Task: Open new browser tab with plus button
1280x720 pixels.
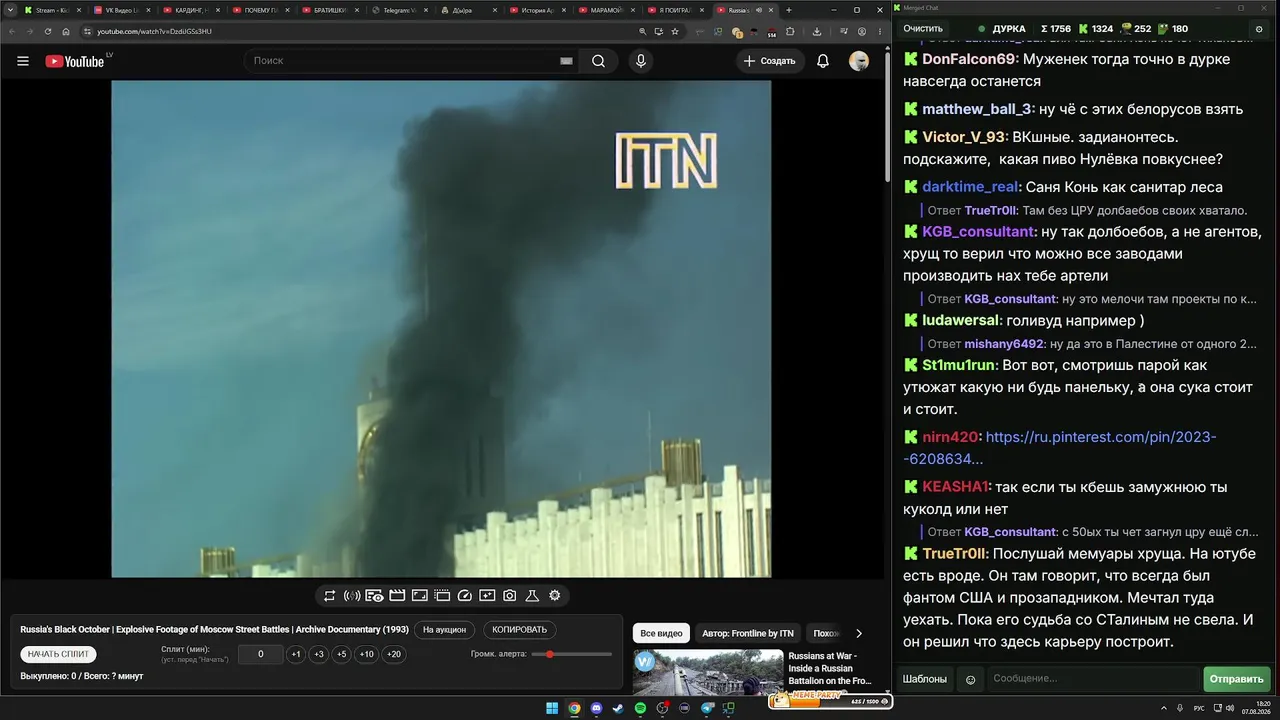Action: click(789, 10)
